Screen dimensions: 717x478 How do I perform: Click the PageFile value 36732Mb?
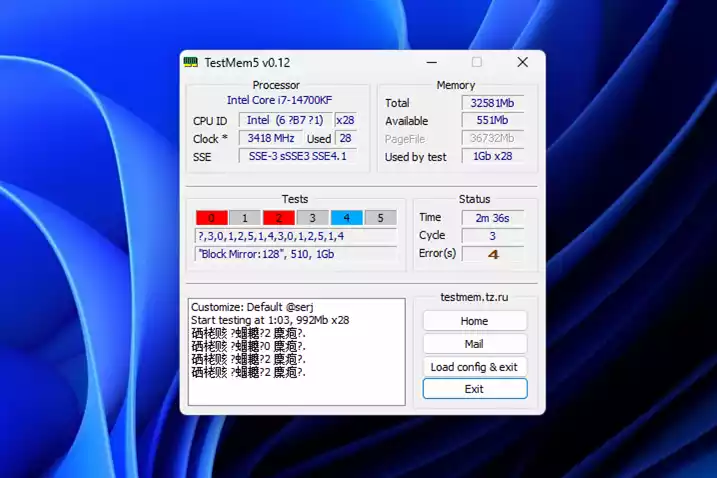click(492, 138)
